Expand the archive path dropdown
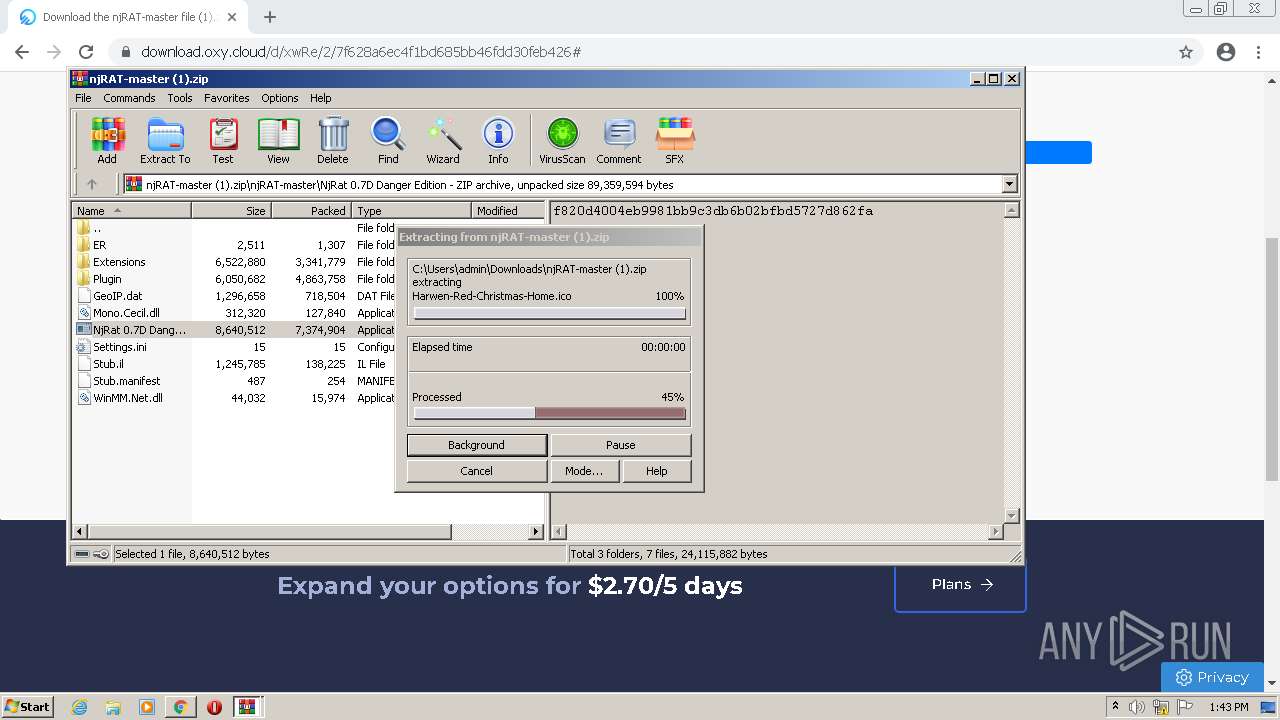Image resolution: width=1280 pixels, height=720 pixels. click(1009, 184)
